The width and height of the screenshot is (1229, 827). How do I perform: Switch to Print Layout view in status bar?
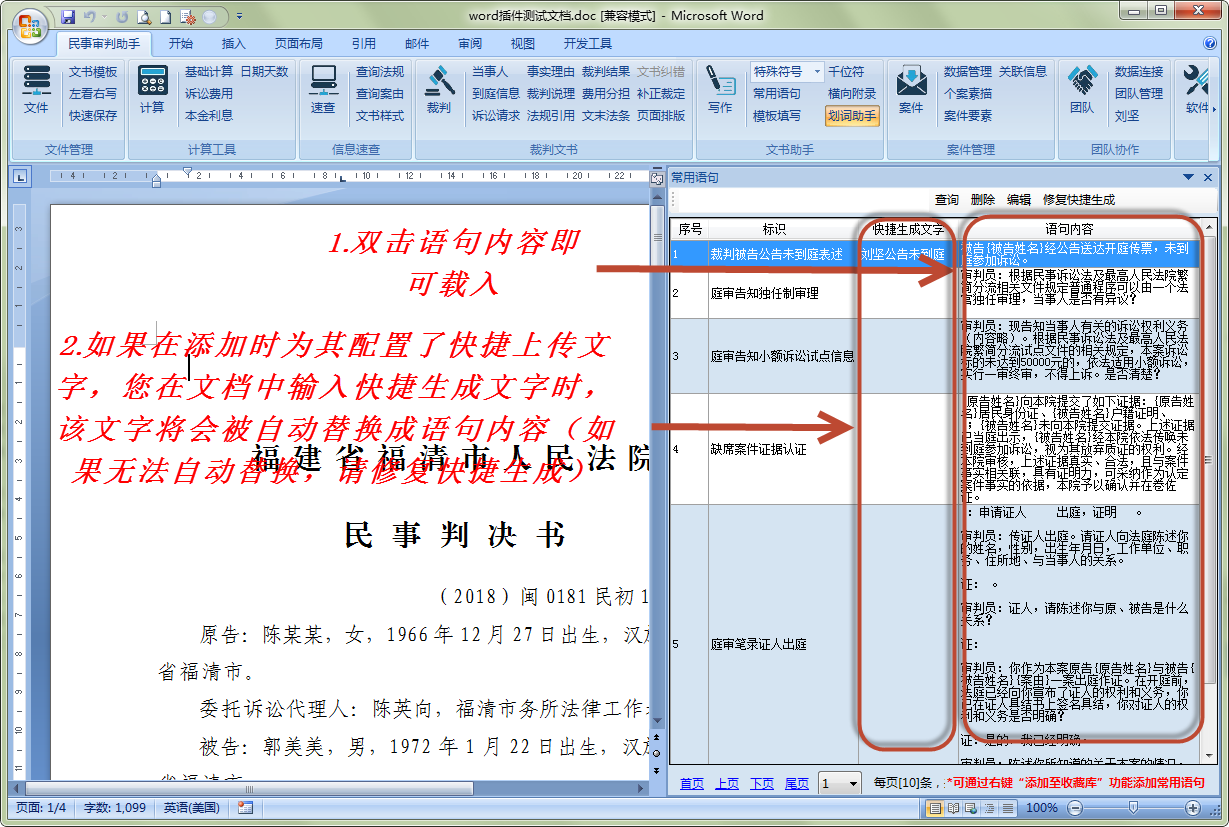click(x=936, y=808)
